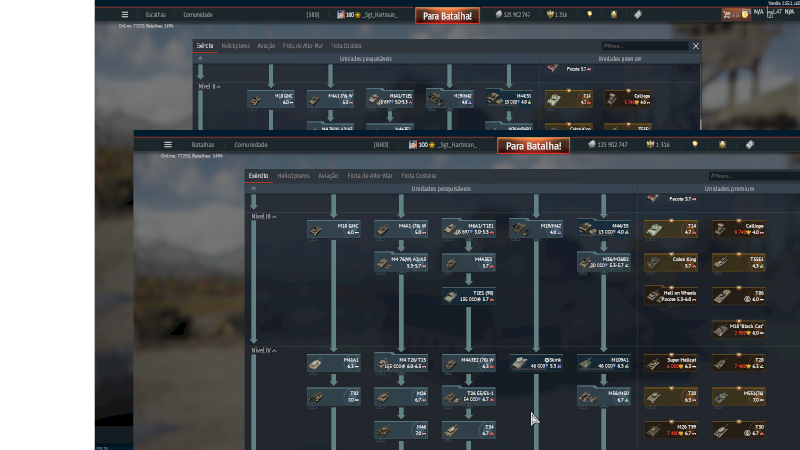Select the premium Cobra King tank

point(671,263)
